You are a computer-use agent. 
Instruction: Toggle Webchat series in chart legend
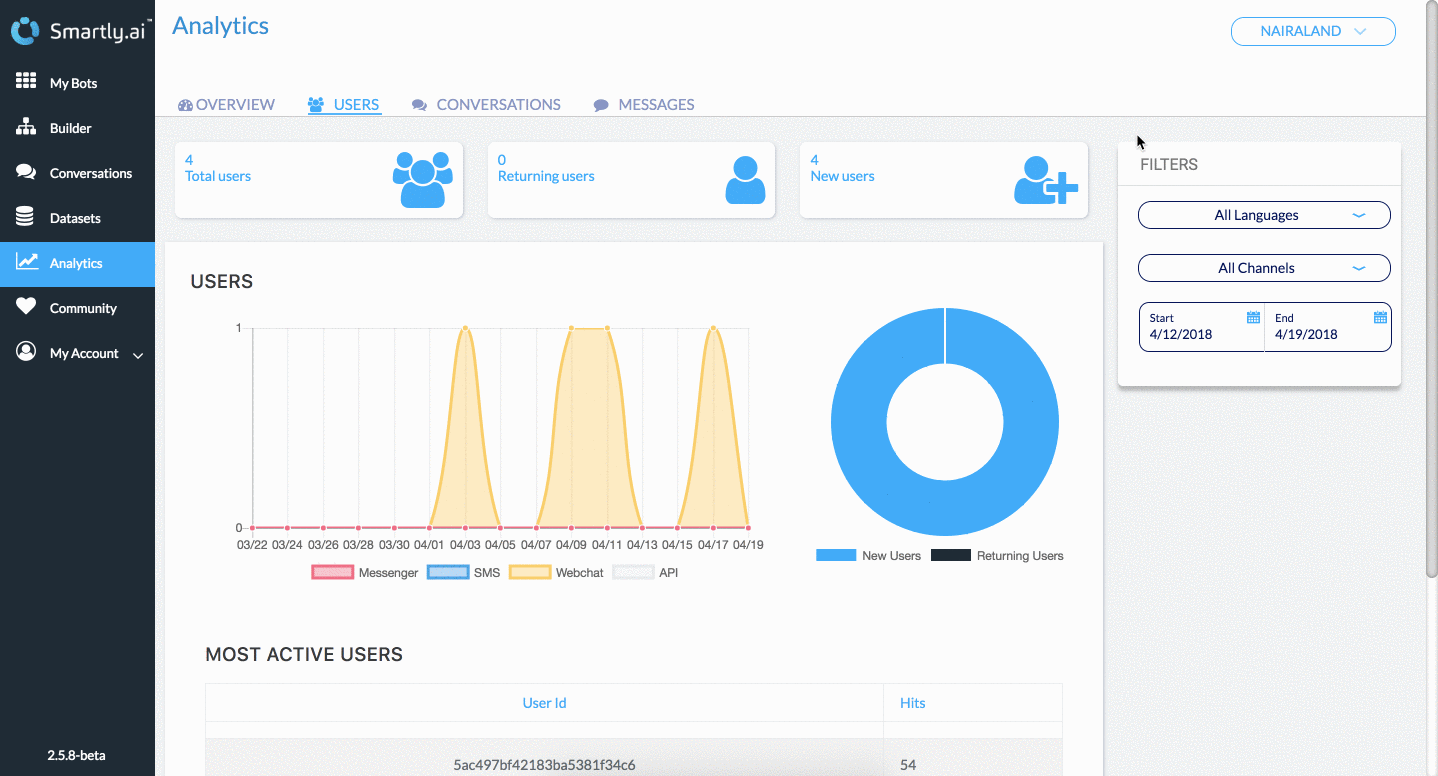(556, 572)
